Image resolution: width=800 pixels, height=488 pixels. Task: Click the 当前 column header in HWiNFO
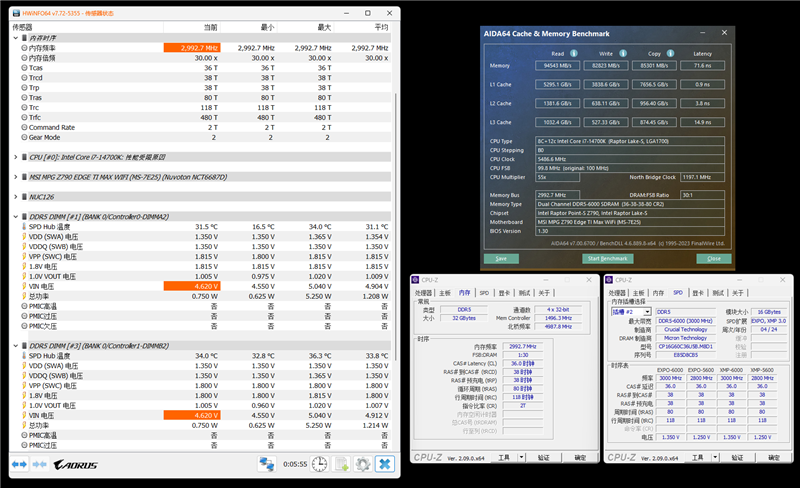192,27
